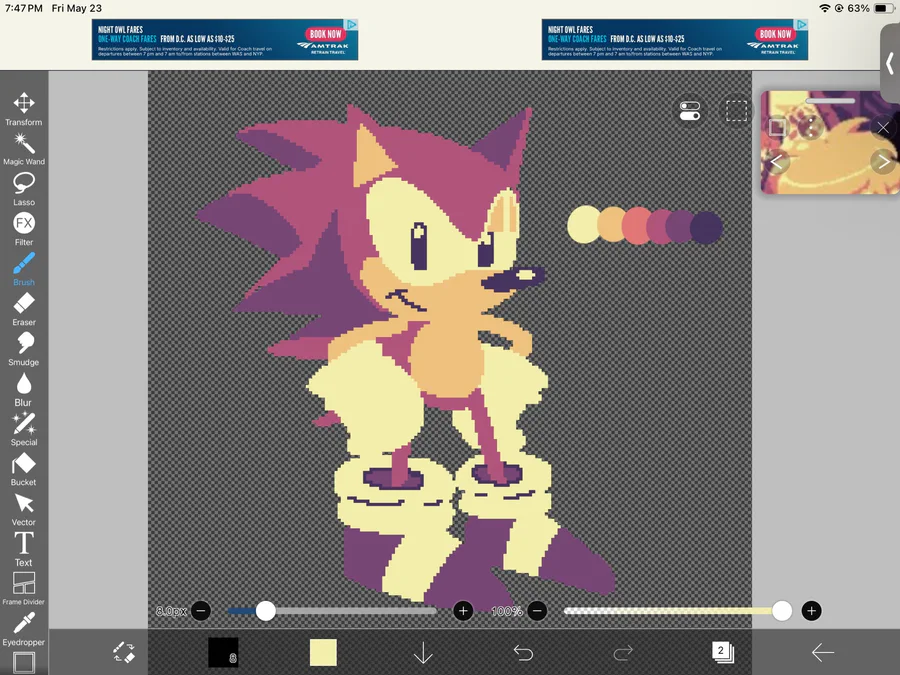Click the 100% opacity label

pos(506,611)
